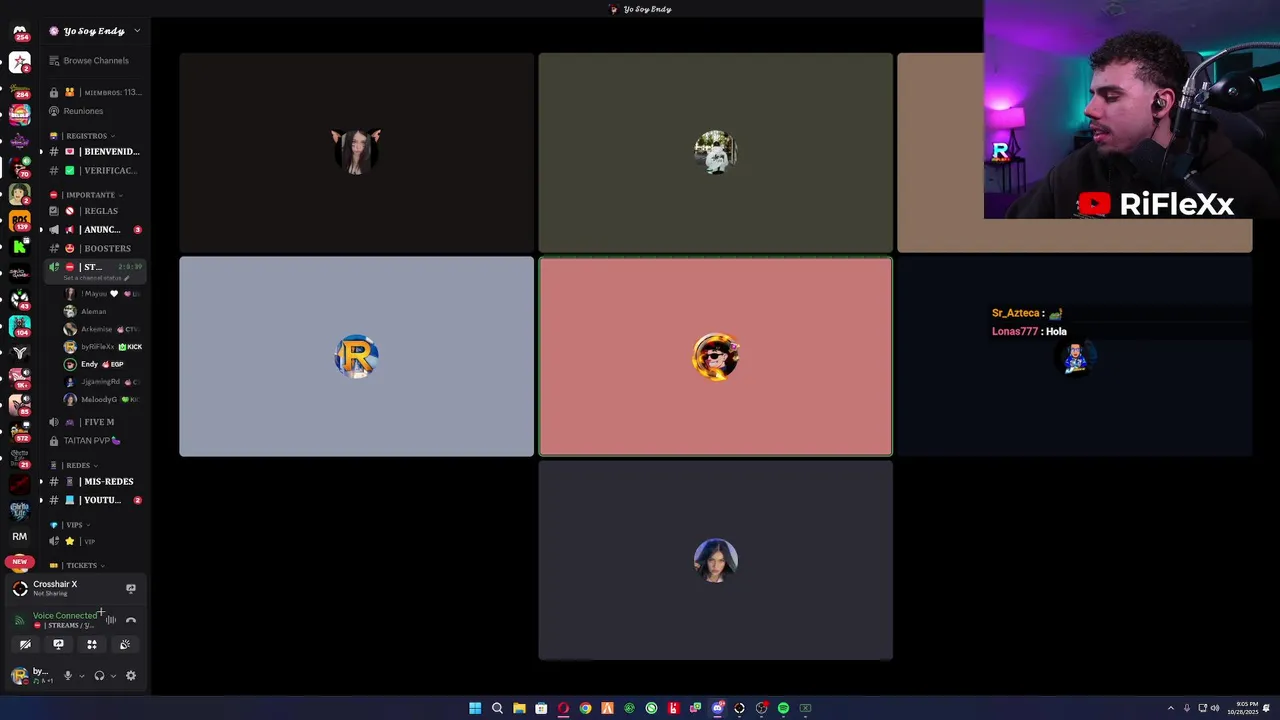Image resolution: width=1280 pixels, height=720 pixels.
Task: Open Spotify from the taskbar
Action: pyautogui.click(x=783, y=708)
